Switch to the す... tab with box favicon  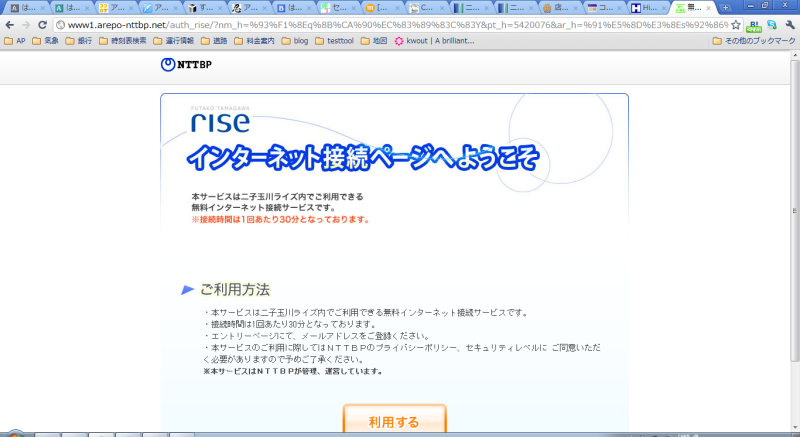pos(203,8)
